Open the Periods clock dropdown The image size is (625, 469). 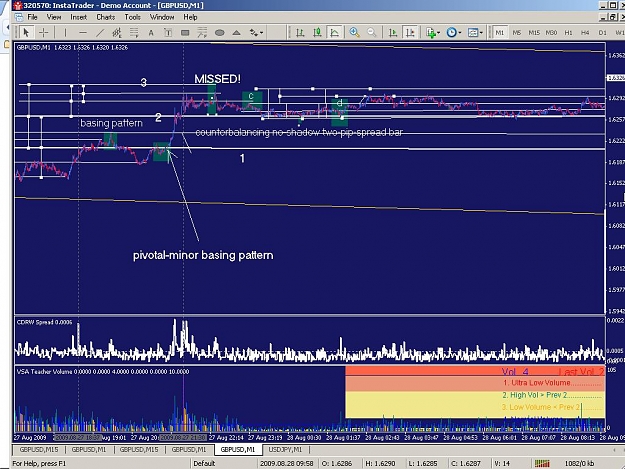(x=454, y=33)
